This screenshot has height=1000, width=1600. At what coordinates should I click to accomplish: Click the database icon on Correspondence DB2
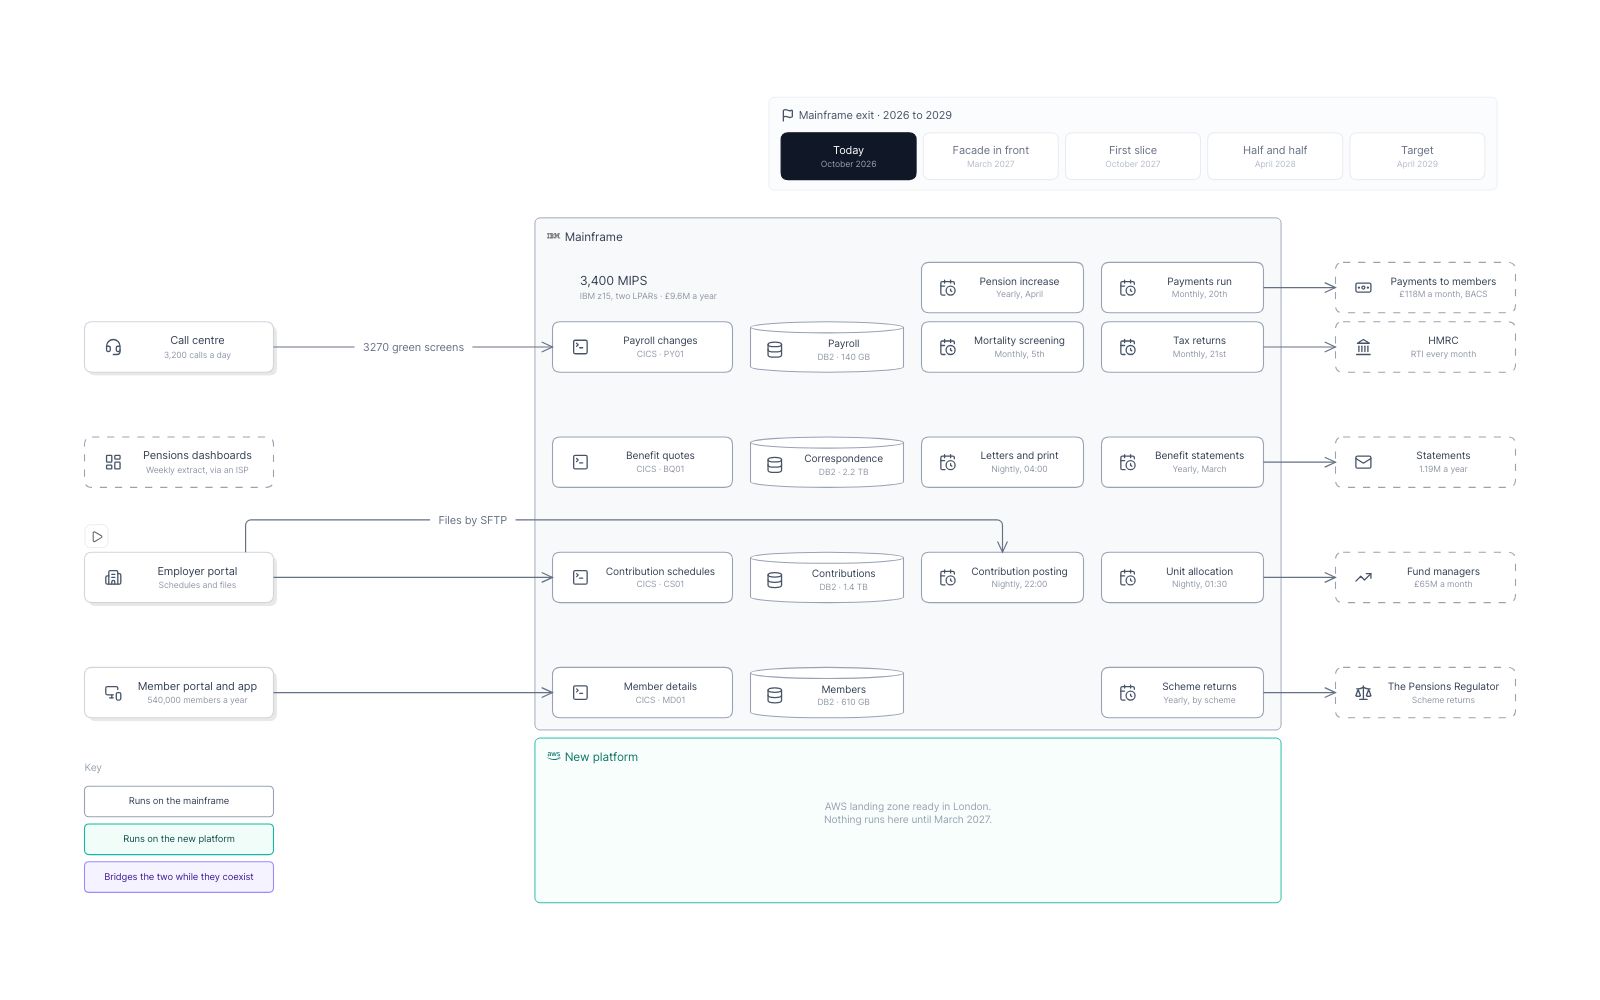click(x=775, y=465)
